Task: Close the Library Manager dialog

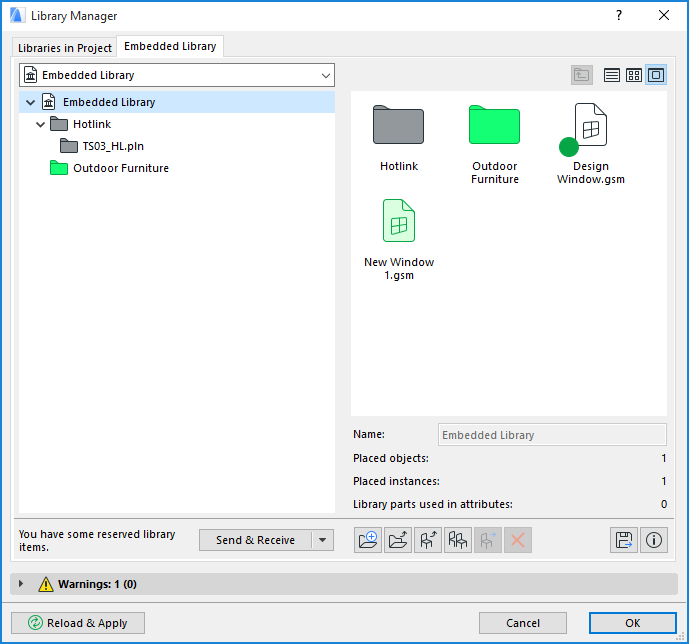Action: [664, 15]
